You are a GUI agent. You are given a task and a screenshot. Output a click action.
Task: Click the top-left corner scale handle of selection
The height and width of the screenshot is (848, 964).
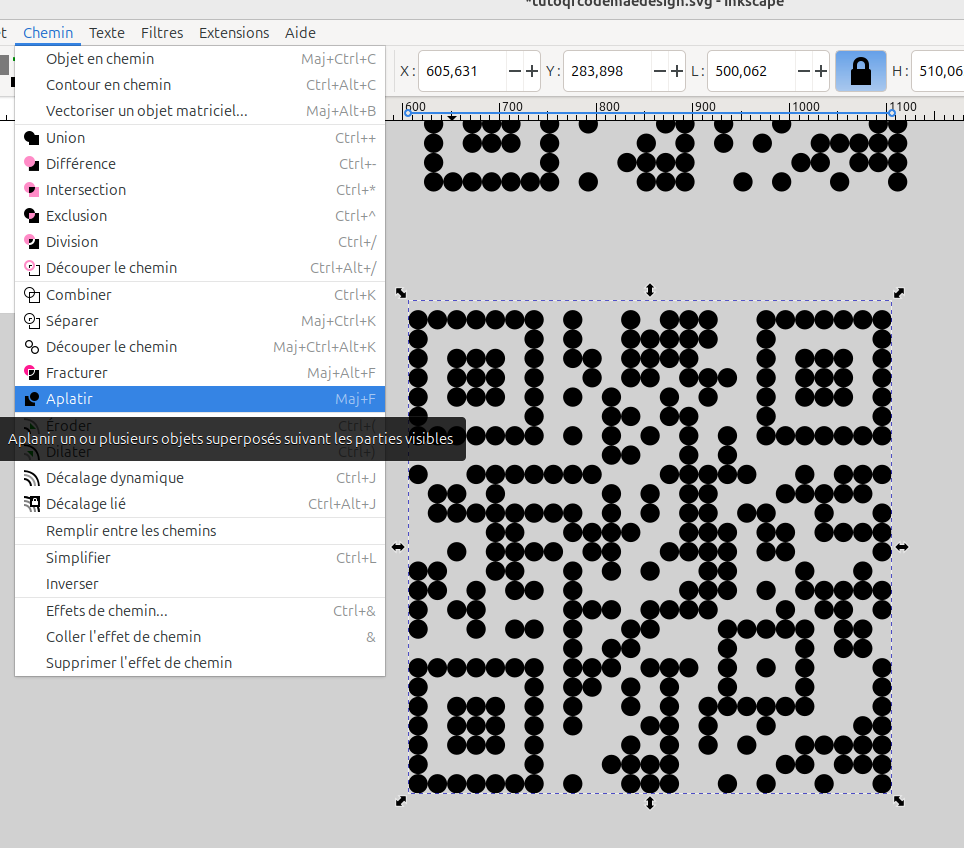[x=401, y=292]
